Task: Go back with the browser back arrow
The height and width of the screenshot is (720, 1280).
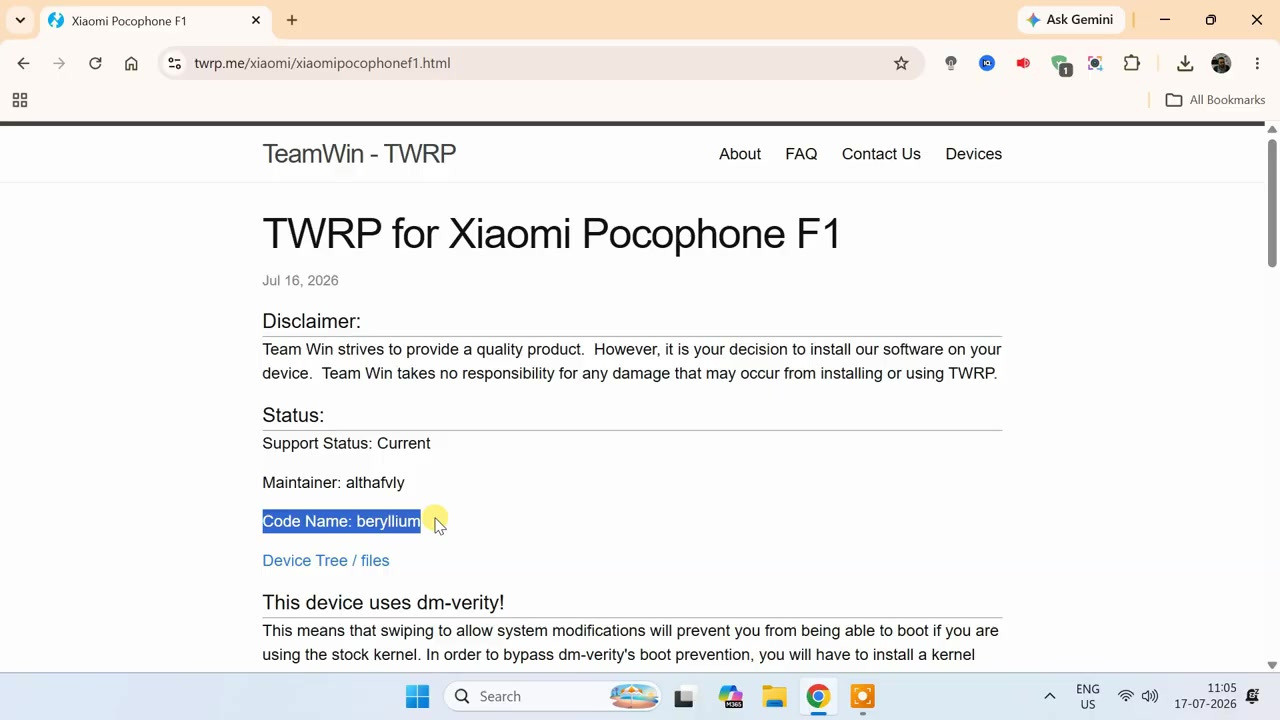Action: 23,63
